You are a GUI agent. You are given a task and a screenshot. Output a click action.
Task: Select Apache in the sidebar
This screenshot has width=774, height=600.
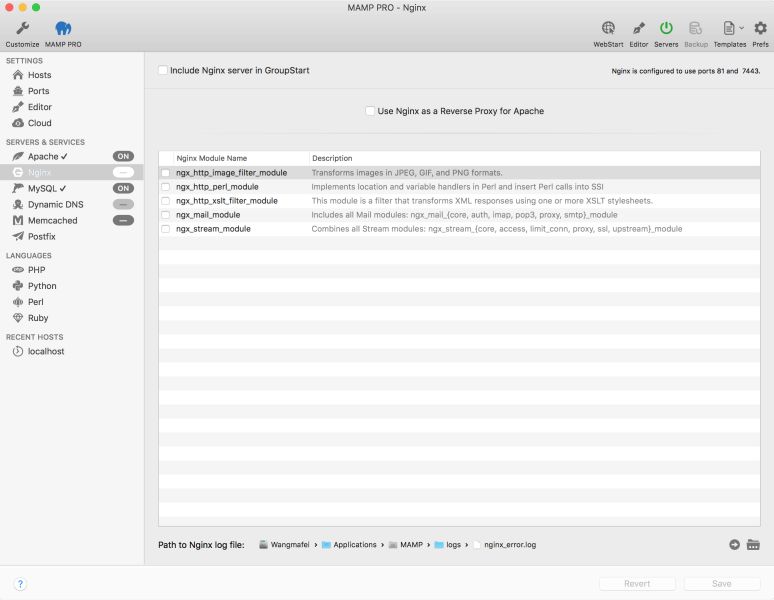point(43,156)
